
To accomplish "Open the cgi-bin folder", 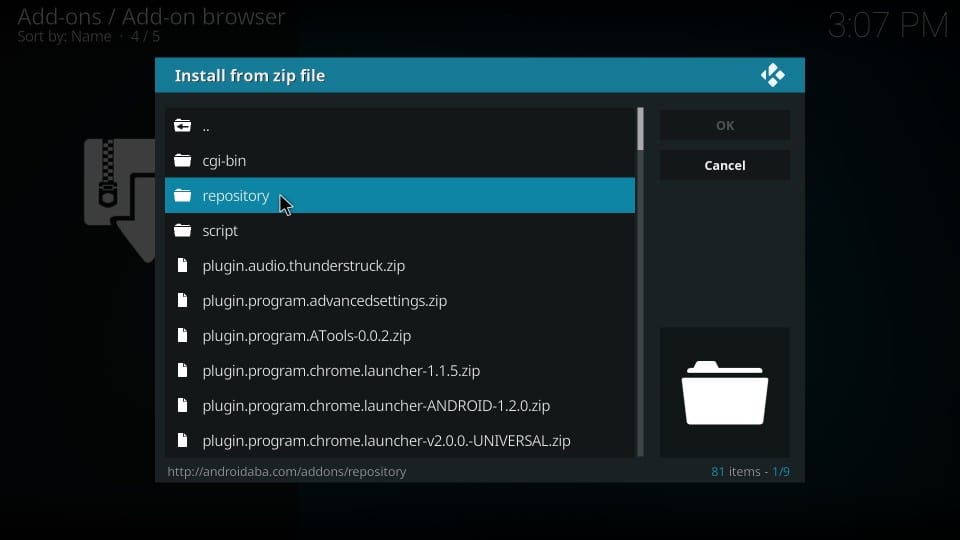I will [x=400, y=160].
